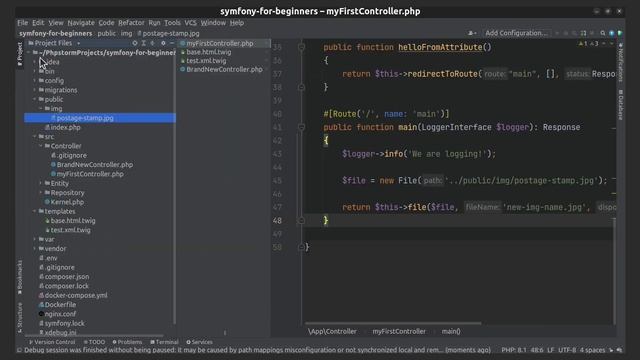
Task: Open the Structure side tool window
Action: (20, 318)
